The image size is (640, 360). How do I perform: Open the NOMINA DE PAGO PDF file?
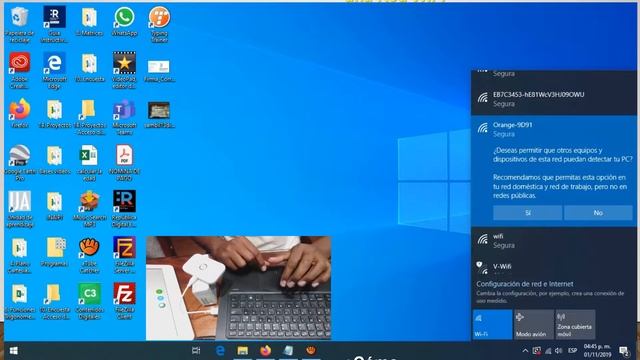pyautogui.click(x=124, y=162)
